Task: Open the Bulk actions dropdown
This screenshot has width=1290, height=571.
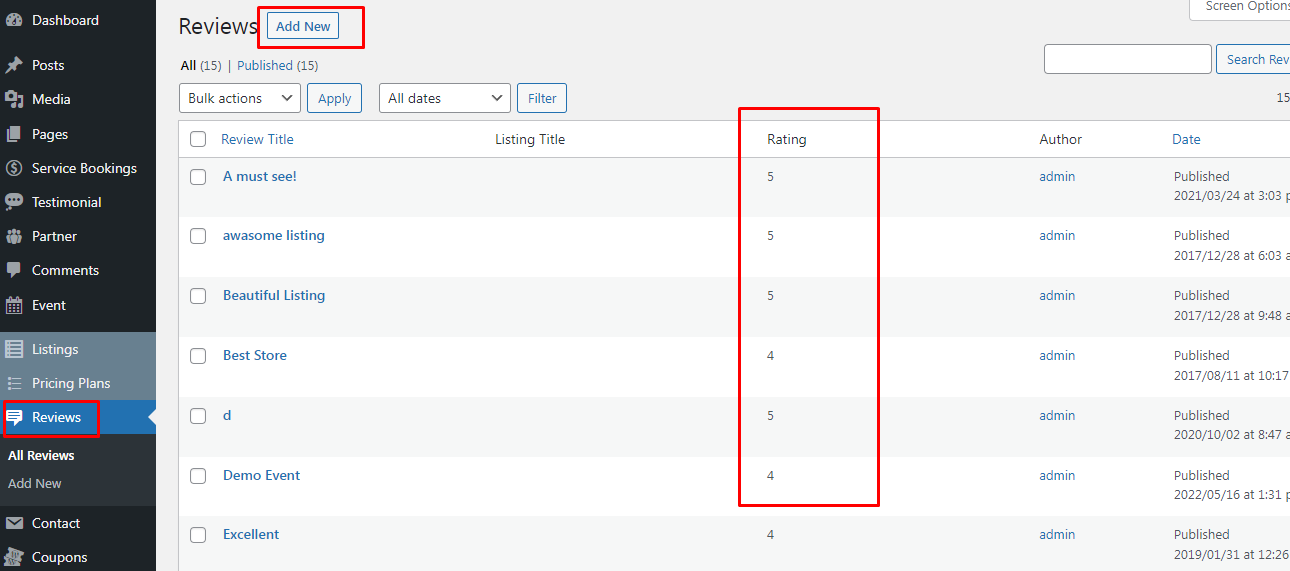Action: point(239,98)
